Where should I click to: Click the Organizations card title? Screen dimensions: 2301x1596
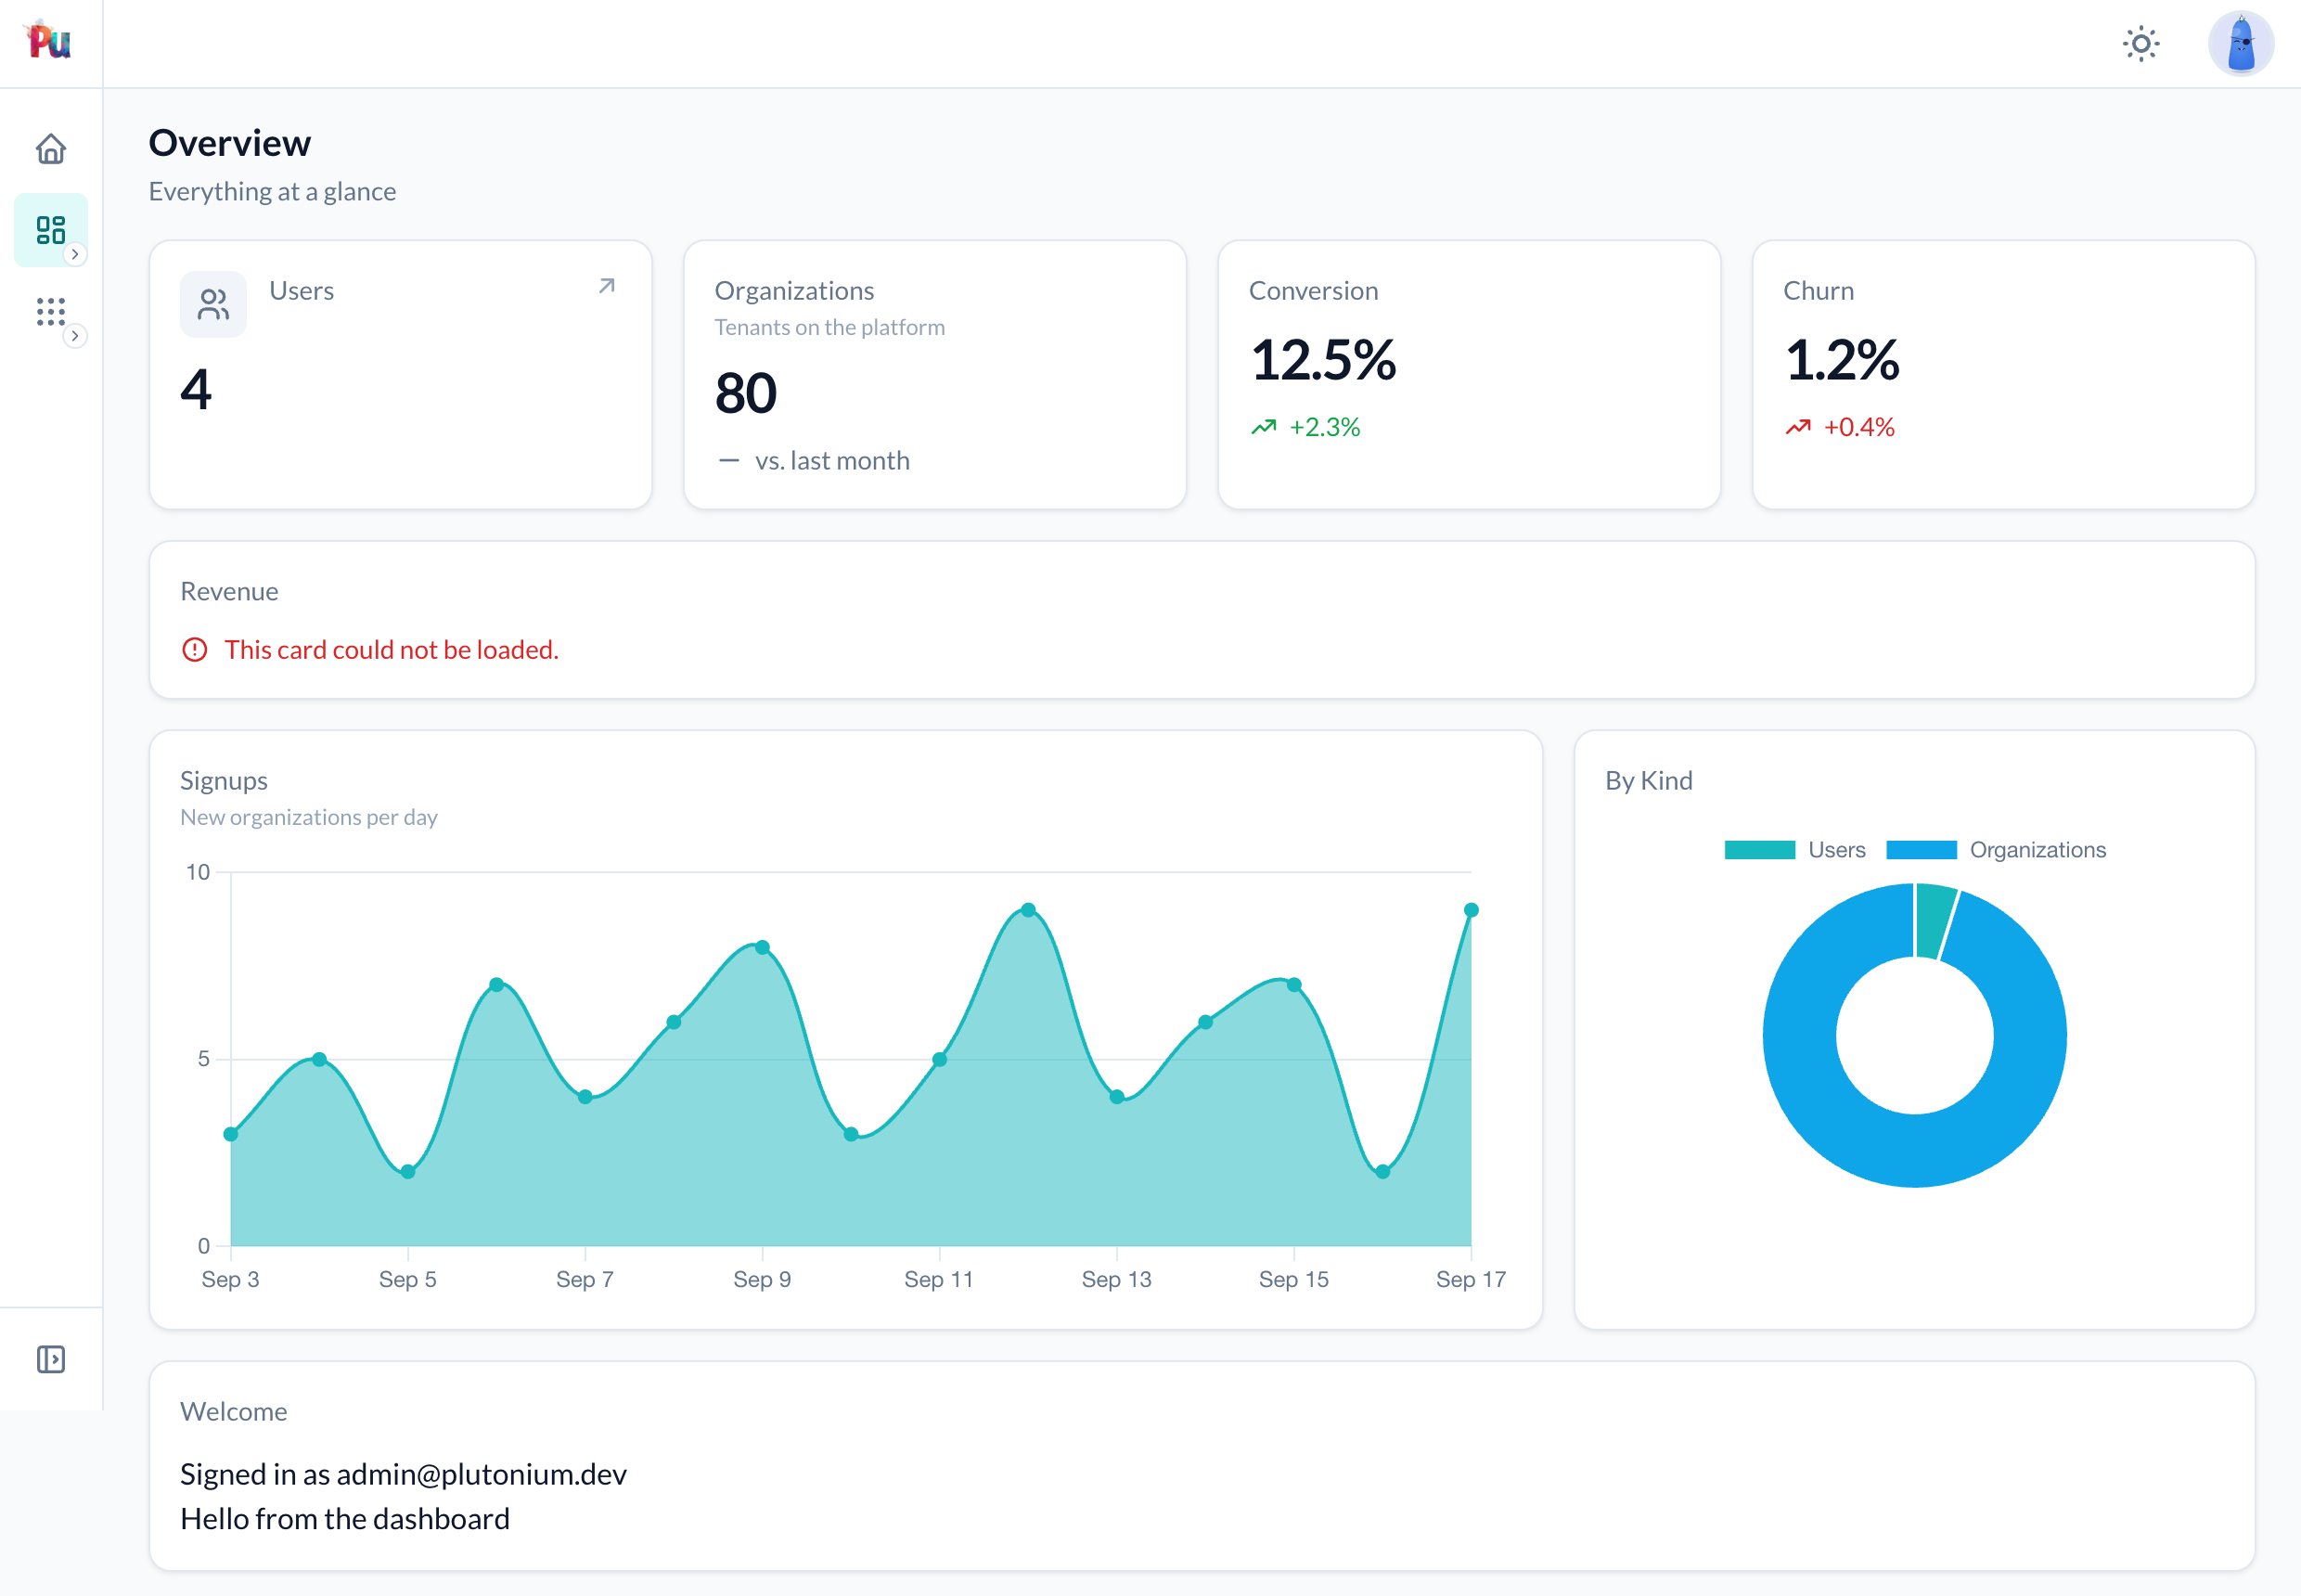click(x=794, y=291)
